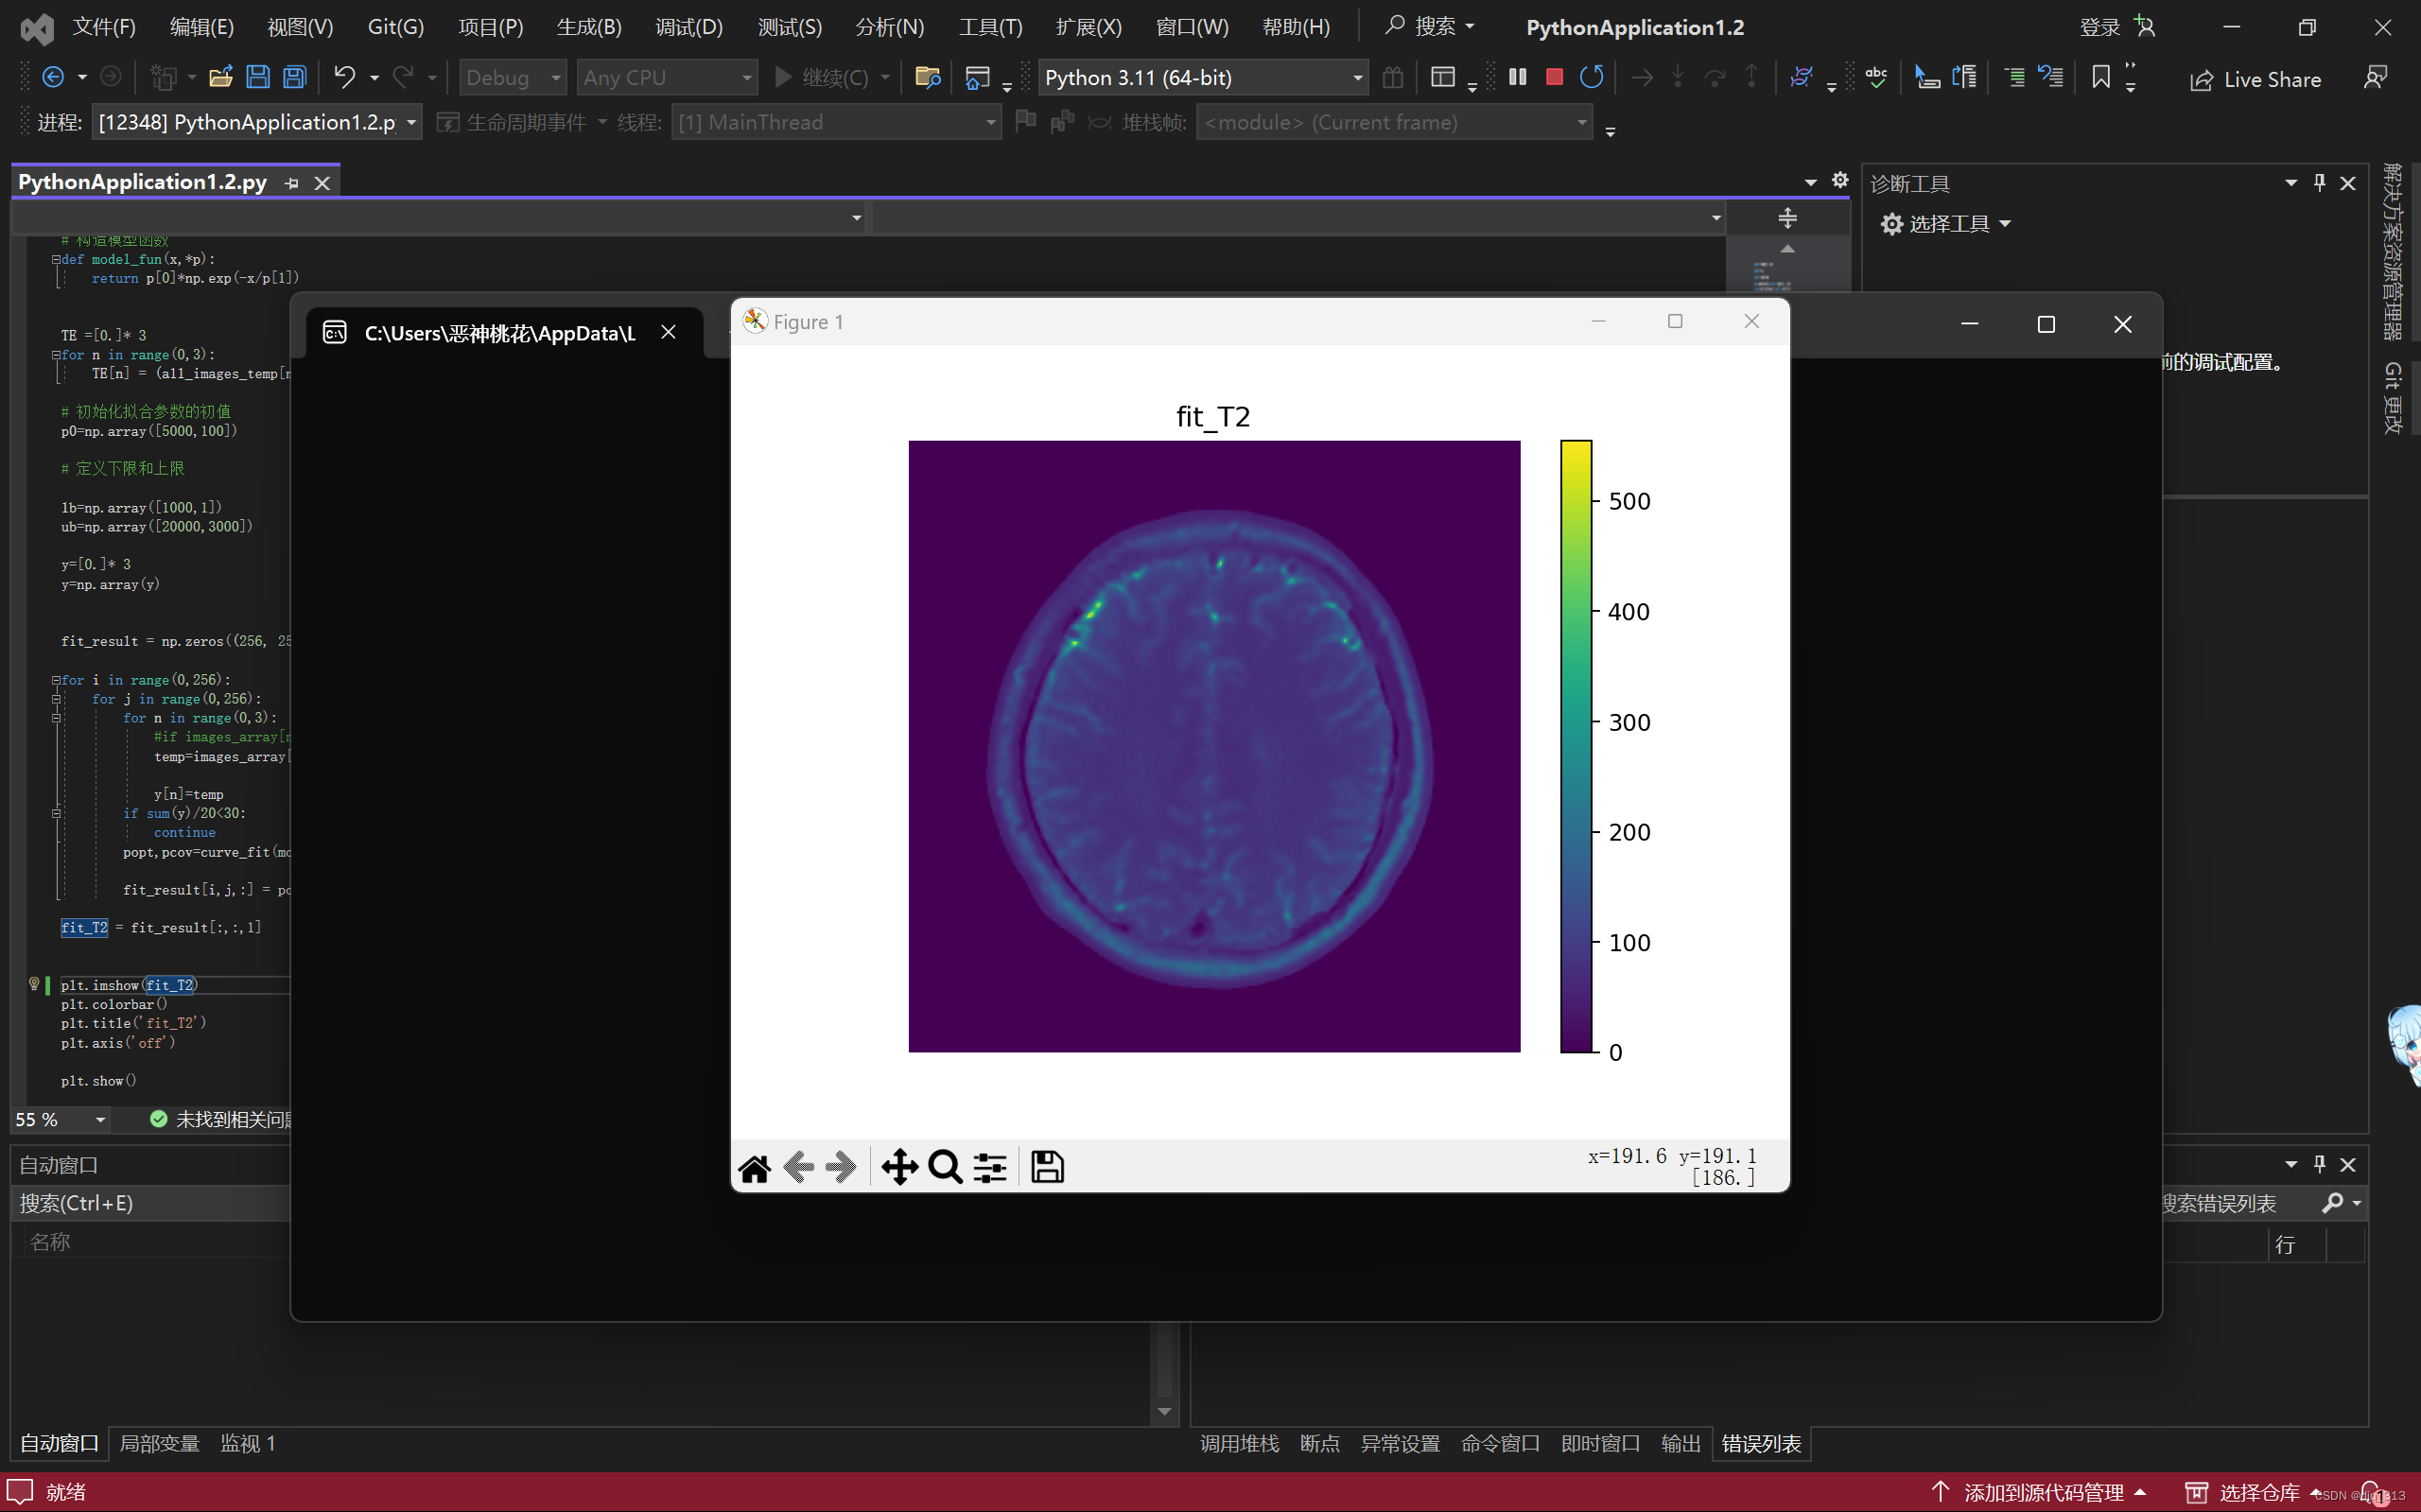The width and height of the screenshot is (2421, 1512).
Task: Collapse the model_fun function definition
Action: tap(56, 259)
